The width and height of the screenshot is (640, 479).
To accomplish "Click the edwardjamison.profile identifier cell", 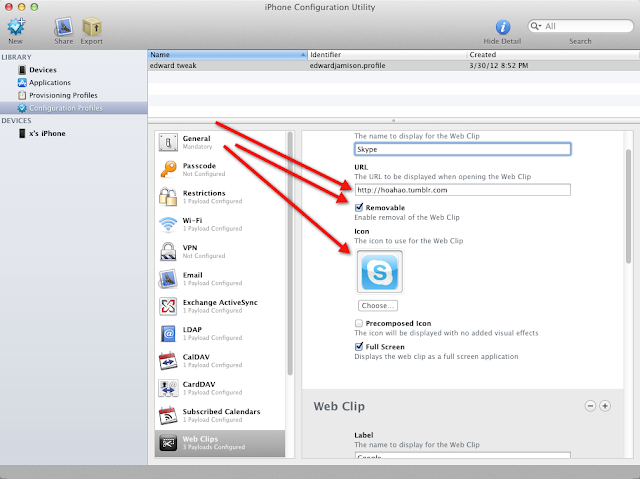I will coord(347,65).
